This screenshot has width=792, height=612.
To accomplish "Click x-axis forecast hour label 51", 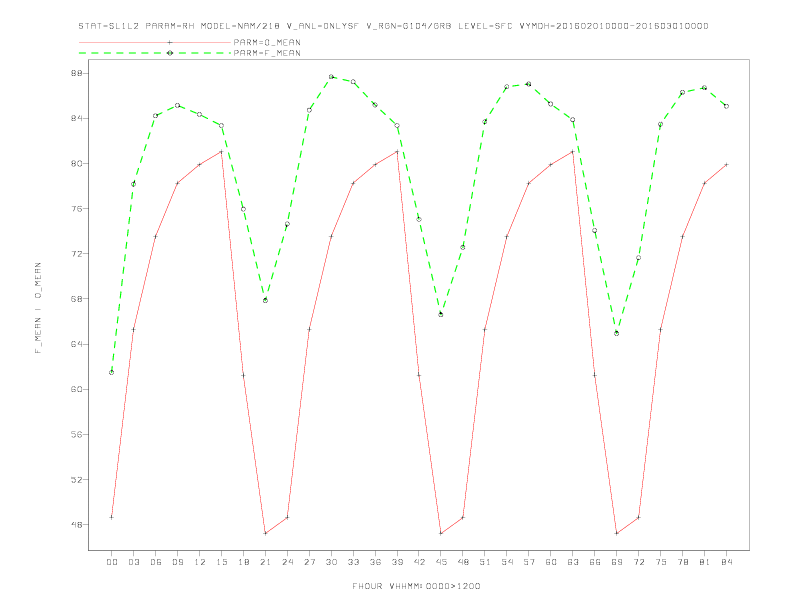I will click(x=485, y=562).
